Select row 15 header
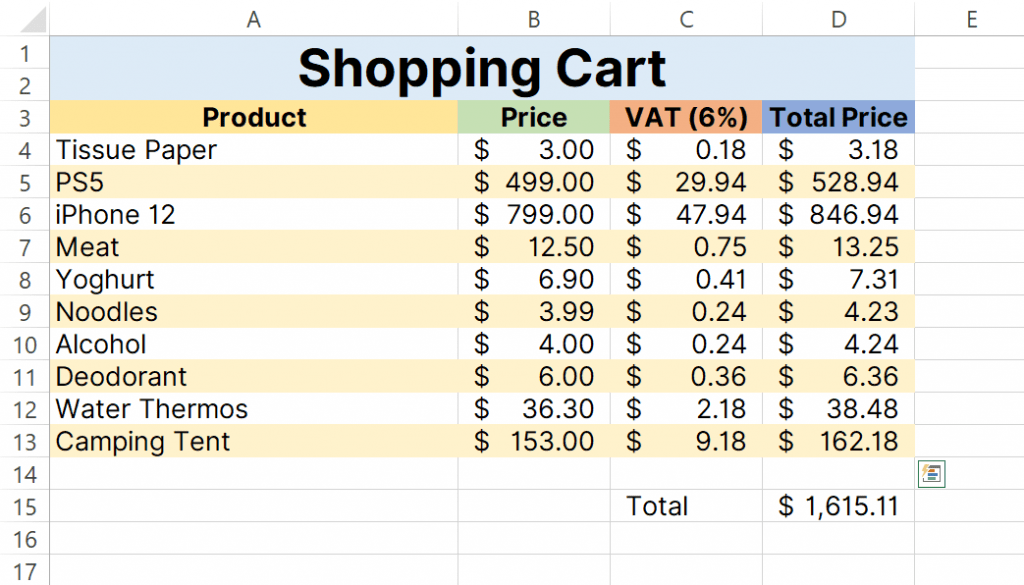Screen dimensions: 1024x585 pyautogui.click(x=25, y=506)
